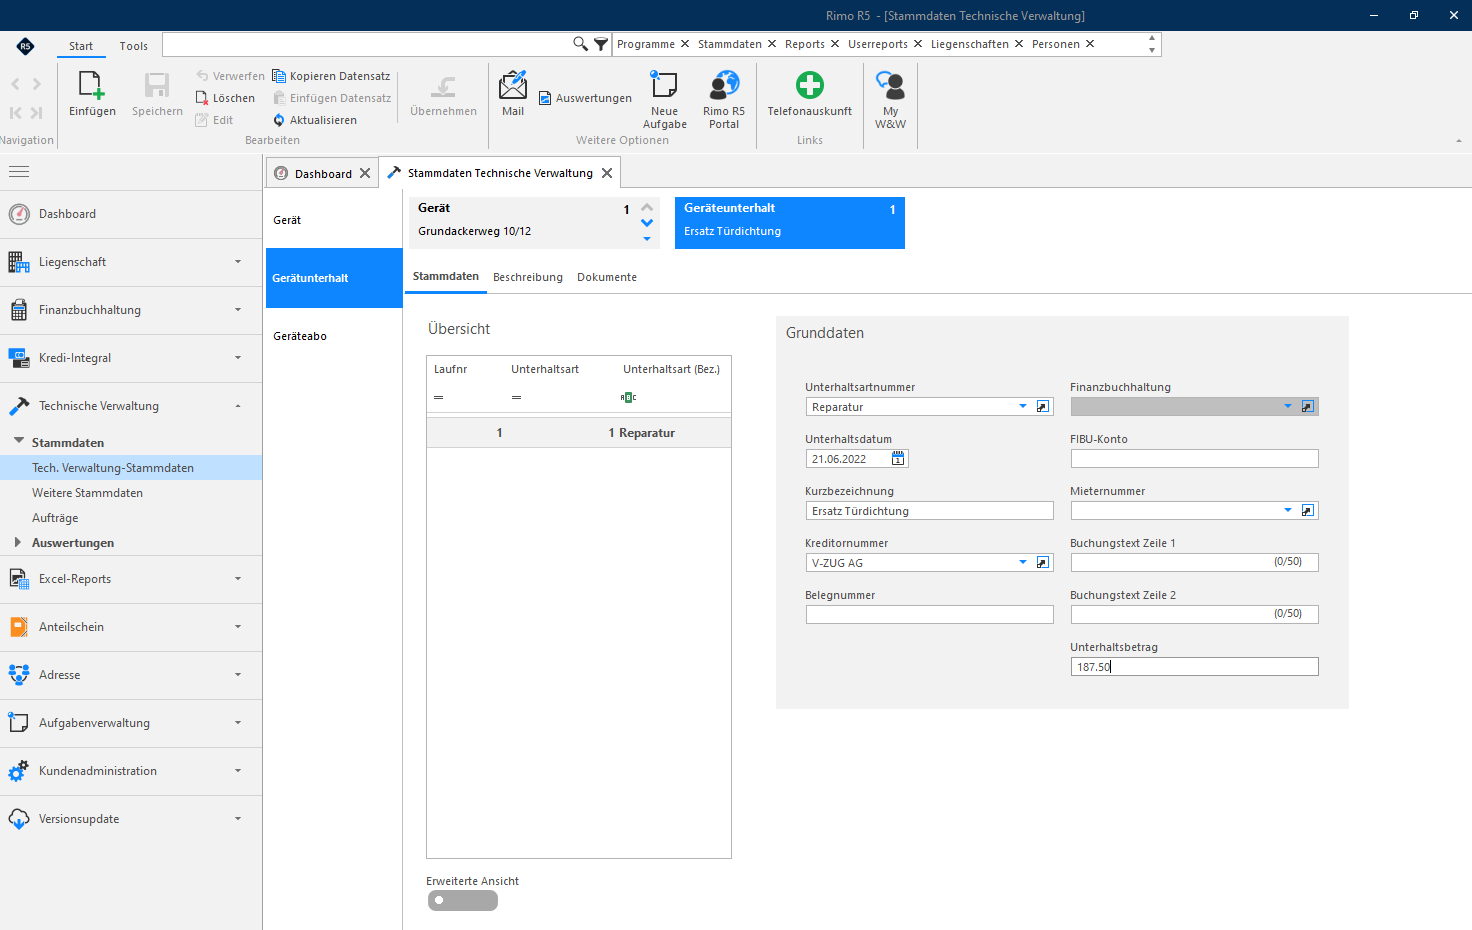
Task: Select Gerät in the left panel
Action: pyautogui.click(x=334, y=220)
